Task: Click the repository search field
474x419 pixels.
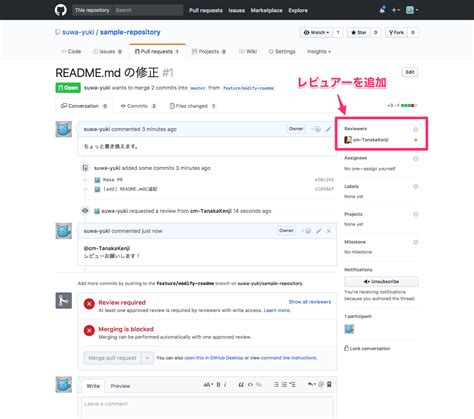Action: [148, 10]
